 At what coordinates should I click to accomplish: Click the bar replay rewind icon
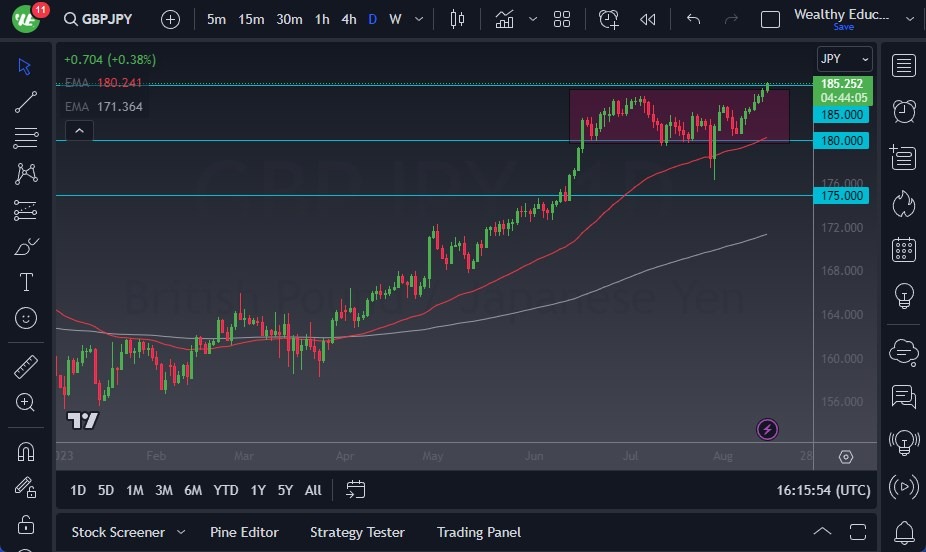click(x=648, y=19)
